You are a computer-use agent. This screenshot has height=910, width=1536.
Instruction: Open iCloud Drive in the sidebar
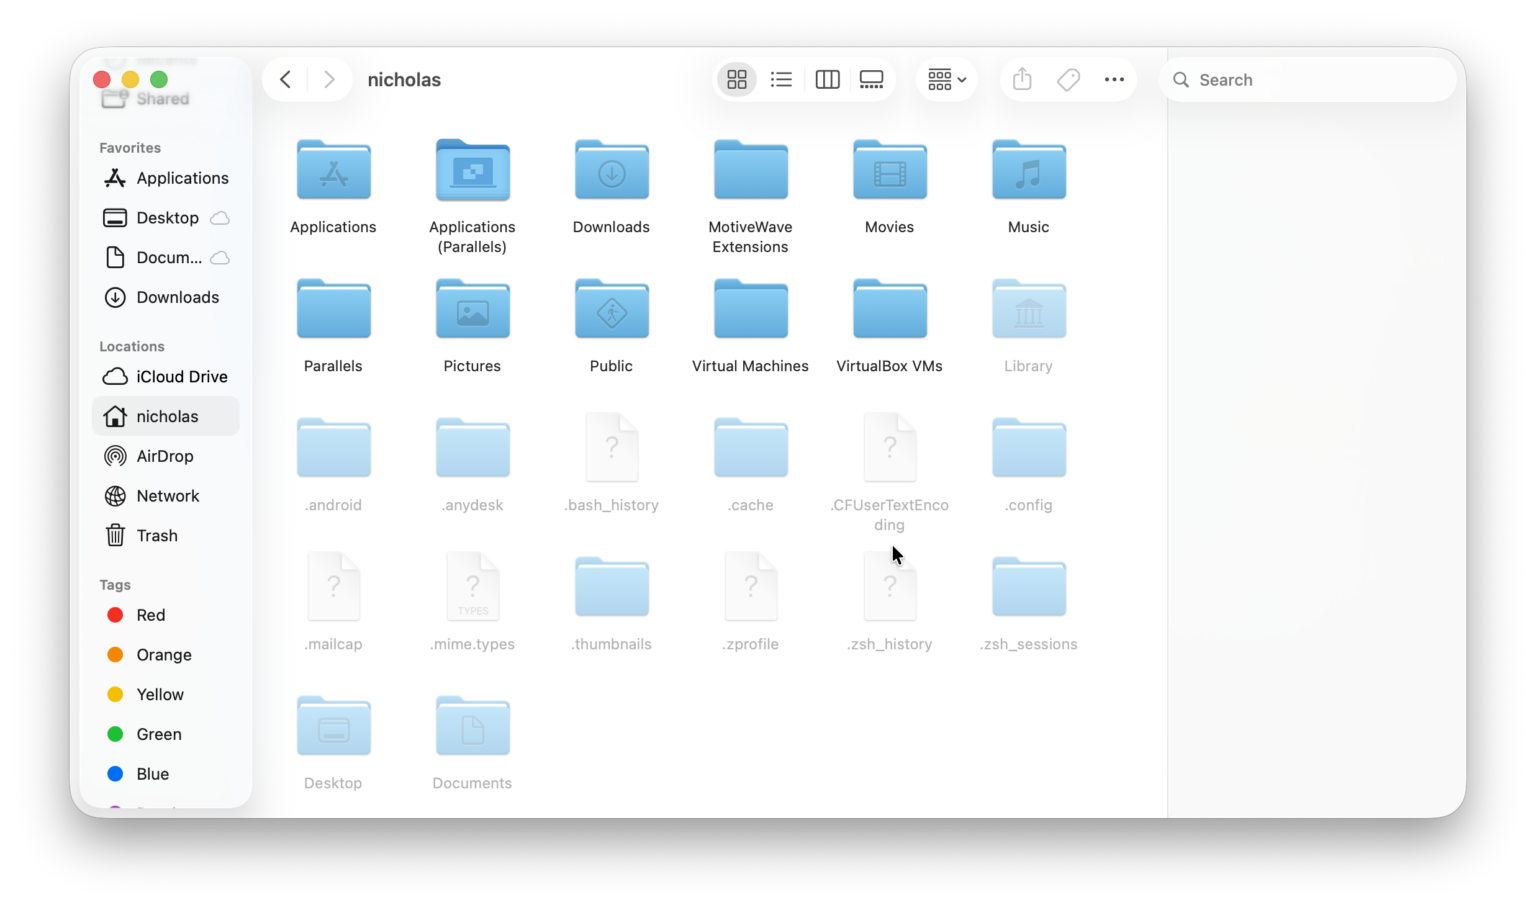(x=166, y=377)
